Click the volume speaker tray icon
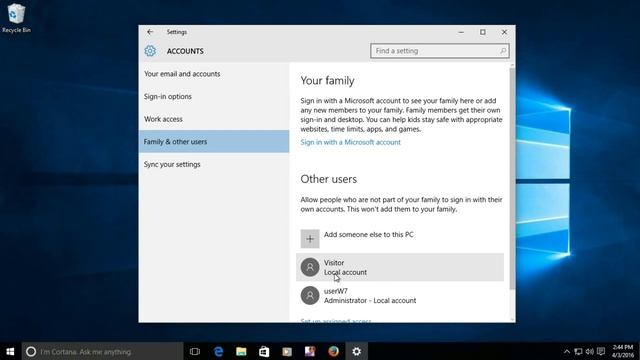Viewport: 640px width, 360px height. tap(590, 351)
